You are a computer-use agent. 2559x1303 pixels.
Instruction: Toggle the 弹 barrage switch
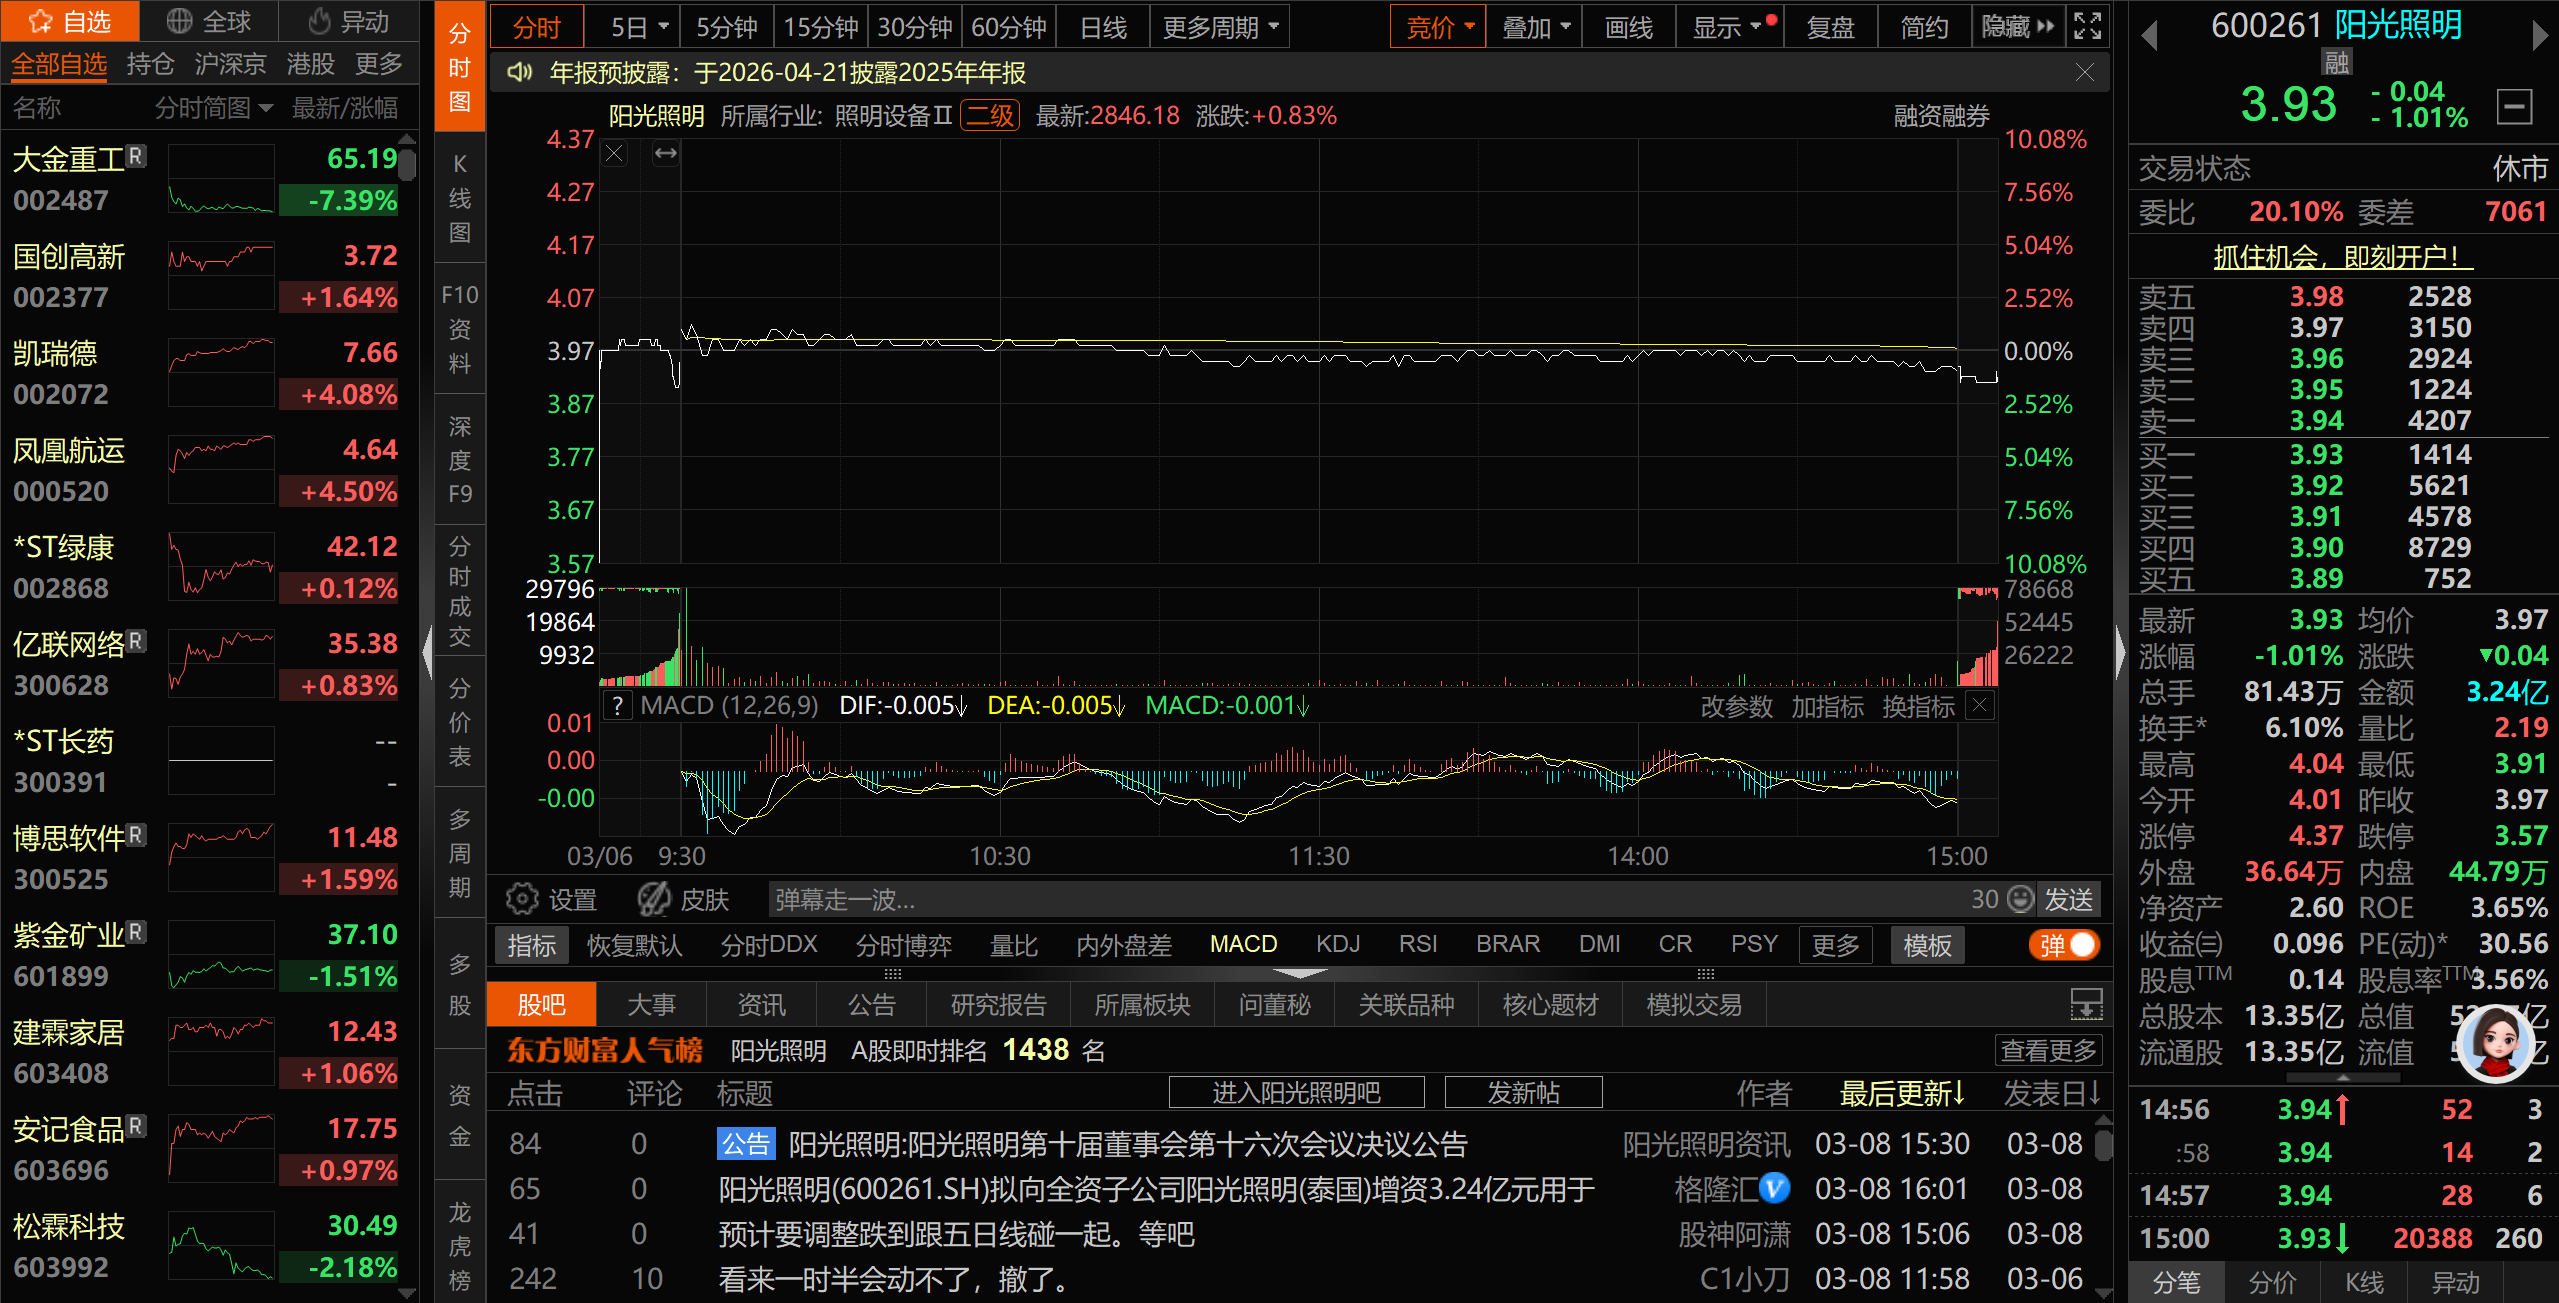pos(2064,945)
